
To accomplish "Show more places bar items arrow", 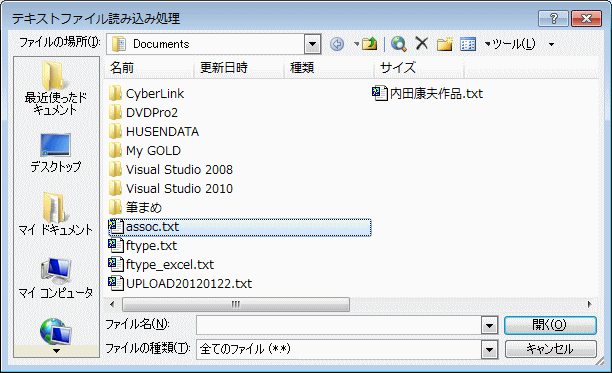I will tap(56, 351).
